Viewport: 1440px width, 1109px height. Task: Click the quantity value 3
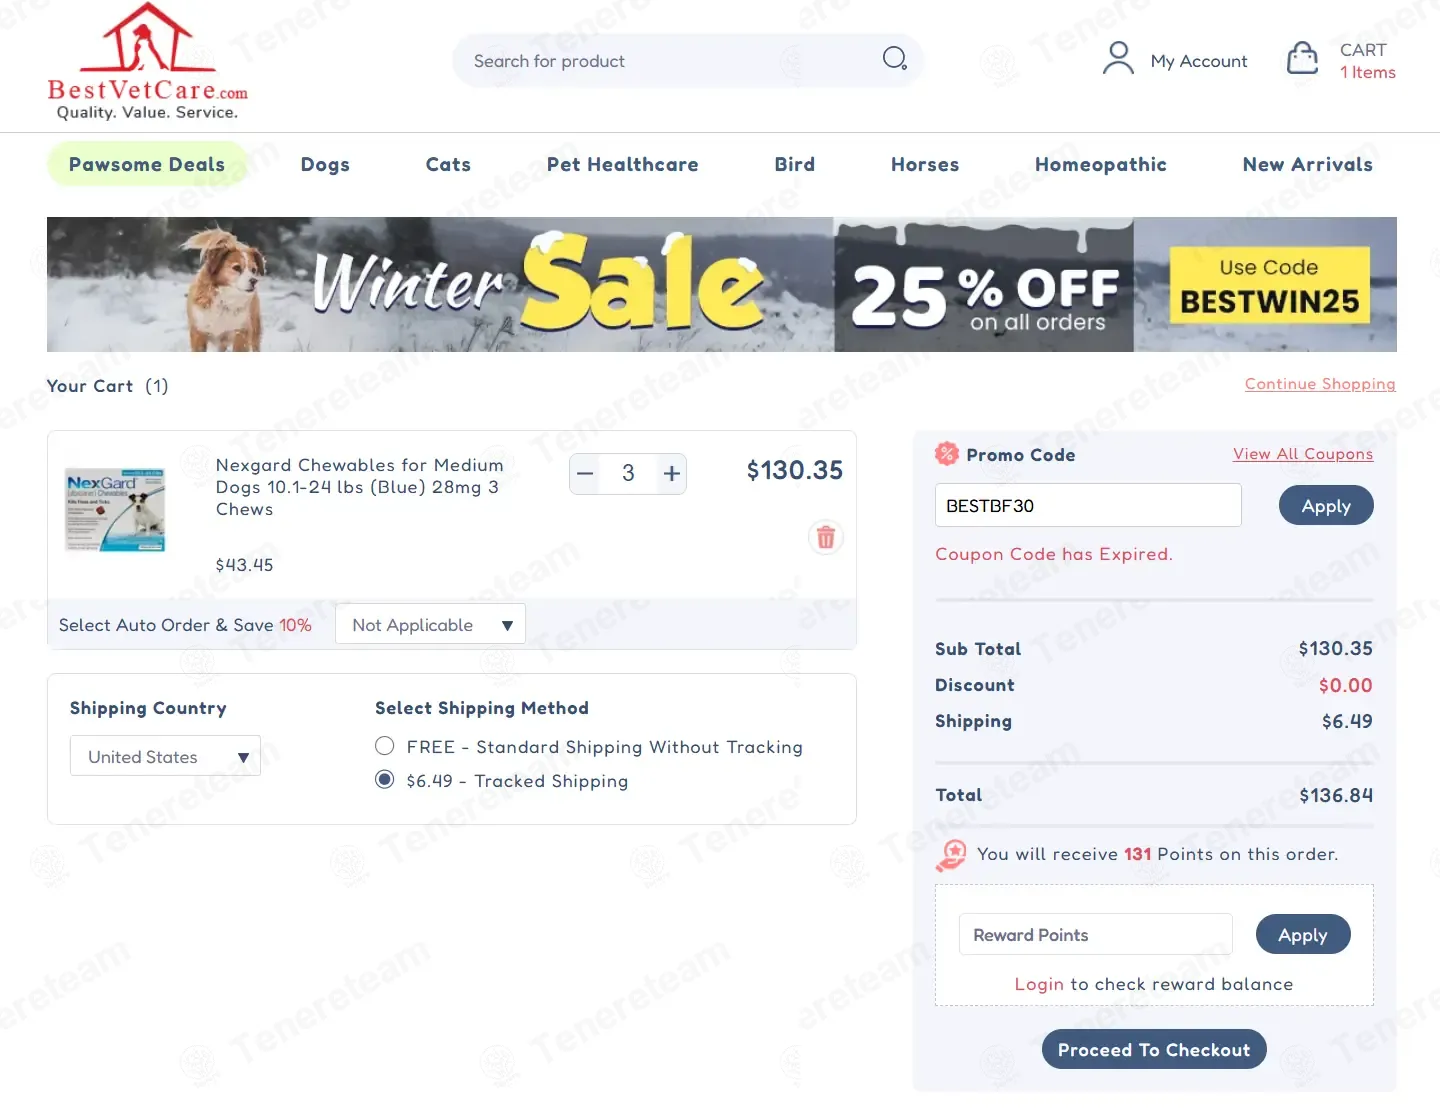click(628, 473)
